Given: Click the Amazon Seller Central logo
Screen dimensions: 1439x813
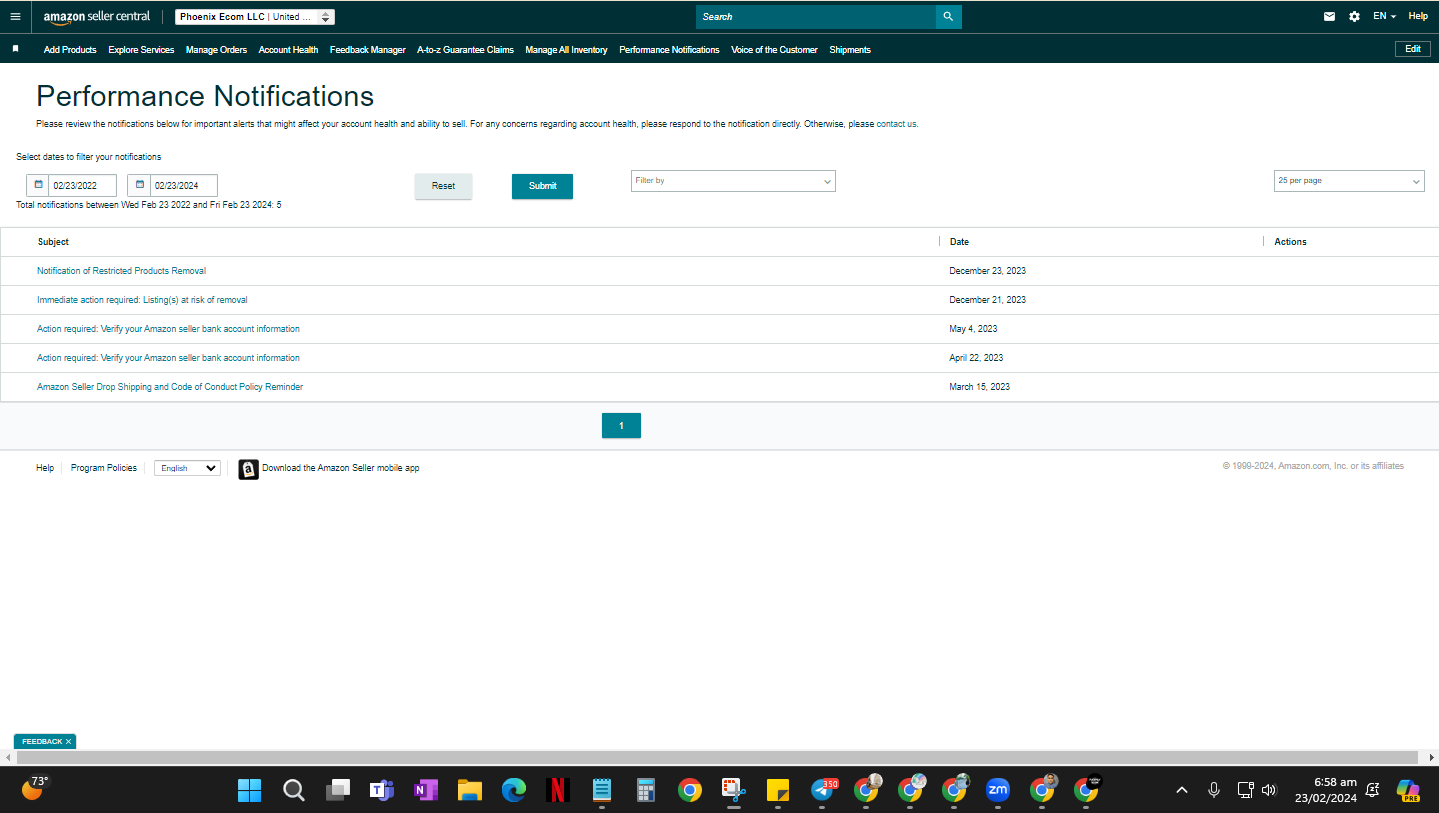Looking at the screenshot, I should click(x=97, y=17).
